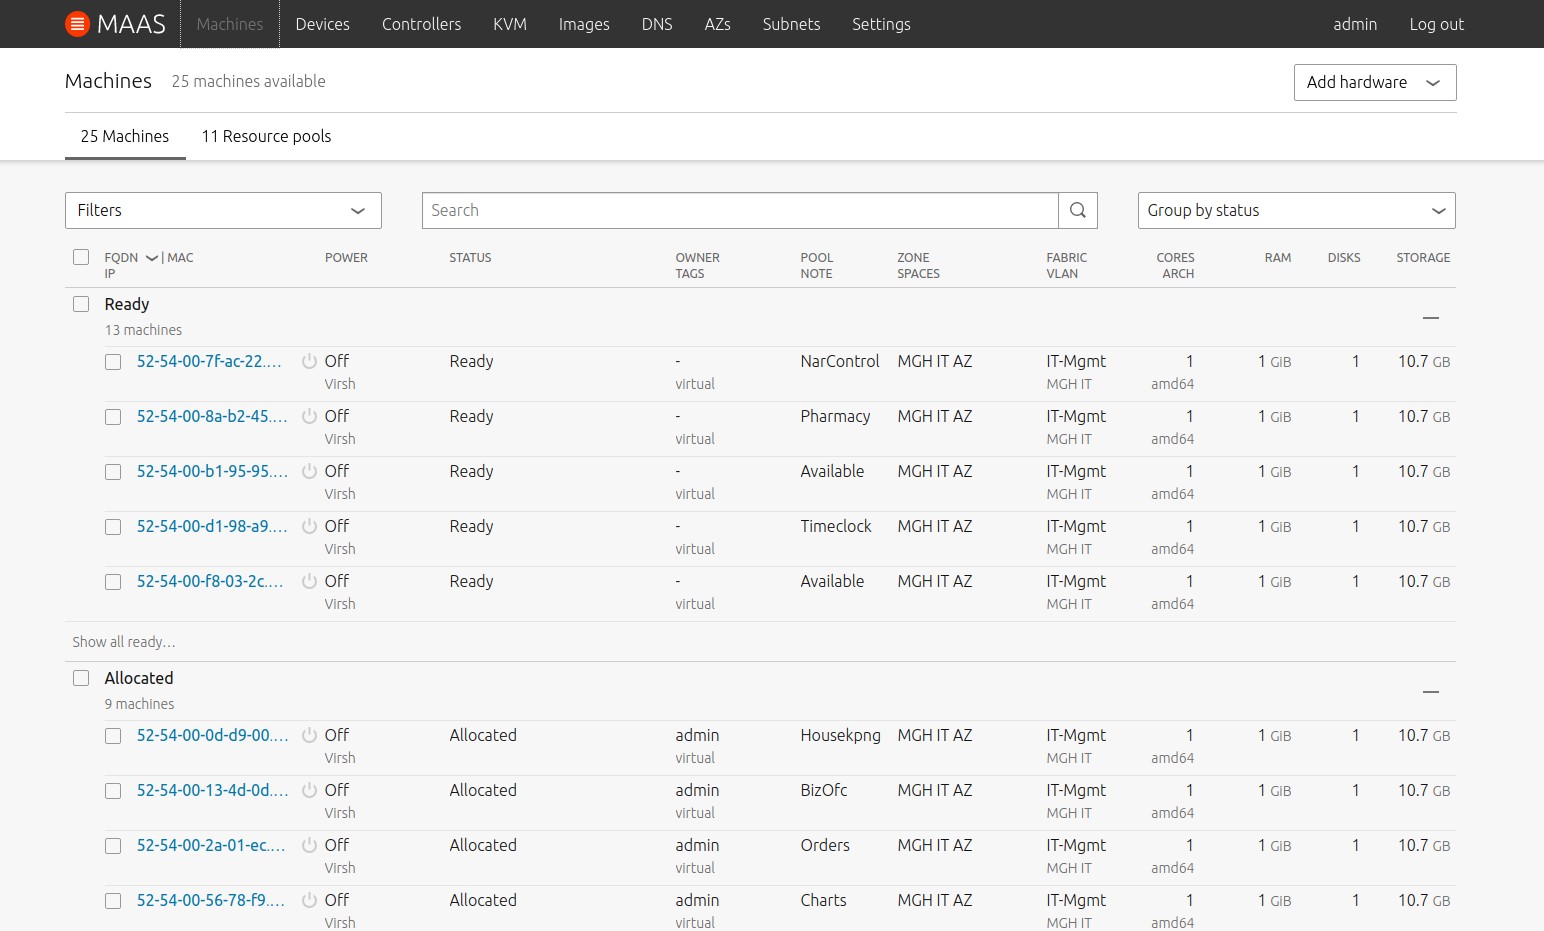Screen dimensions: 1544x931
Task: Open the Subnets menu item
Action: pyautogui.click(x=791, y=24)
